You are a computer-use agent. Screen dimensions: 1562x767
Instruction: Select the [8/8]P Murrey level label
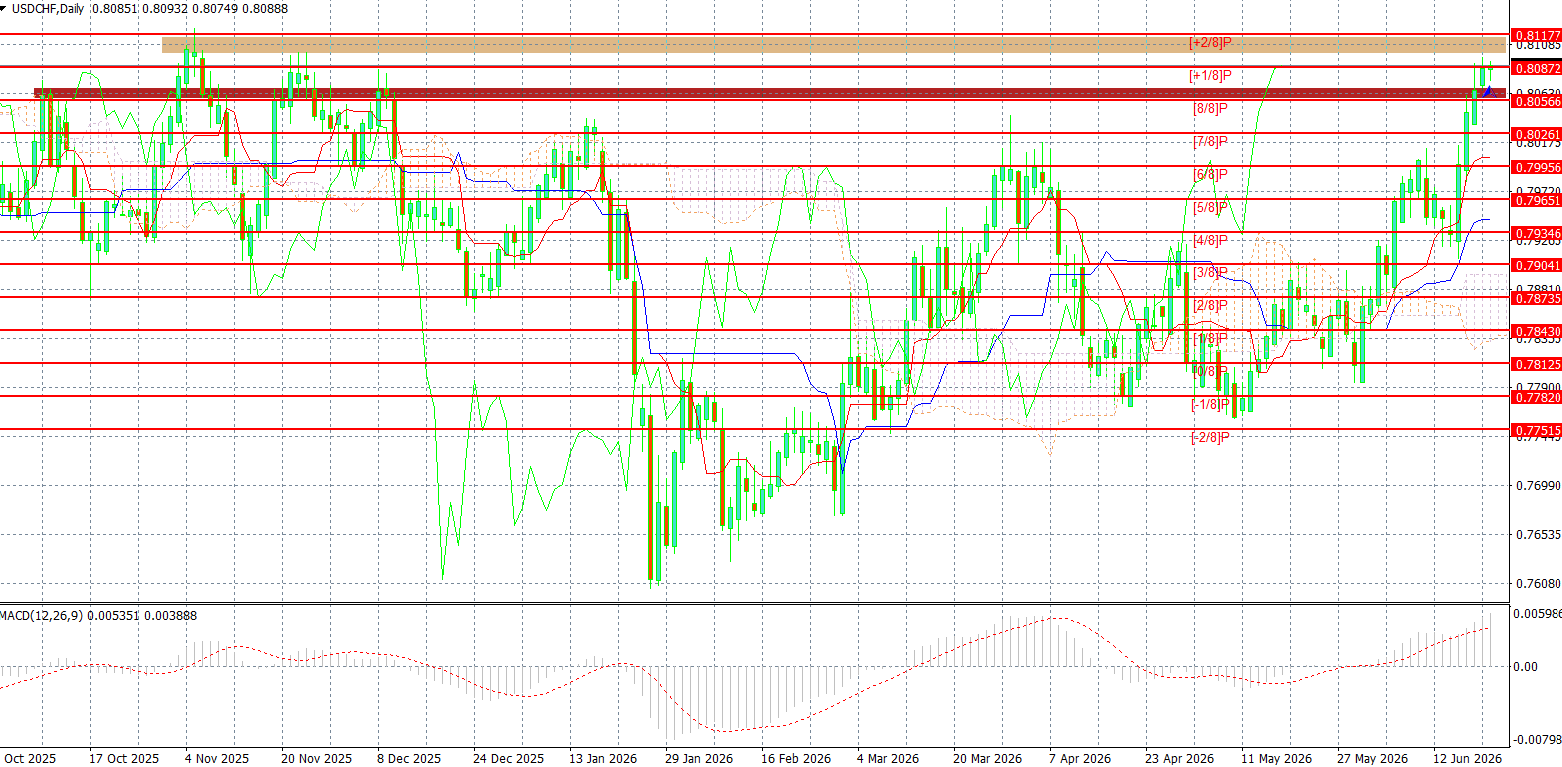tap(1210, 108)
